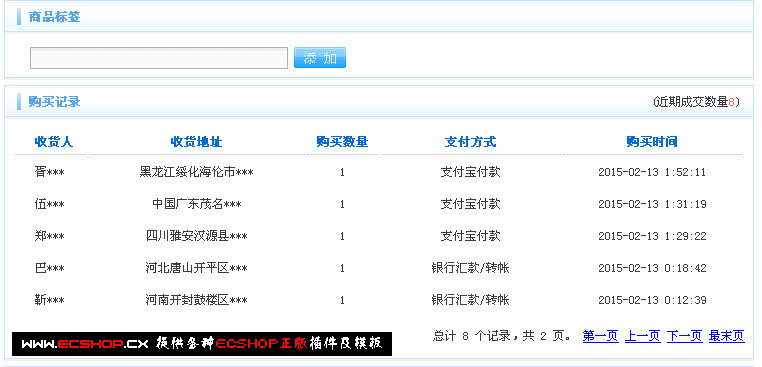Select recipient 晋***
Image resolution: width=762 pixels, height=367 pixels.
point(50,172)
